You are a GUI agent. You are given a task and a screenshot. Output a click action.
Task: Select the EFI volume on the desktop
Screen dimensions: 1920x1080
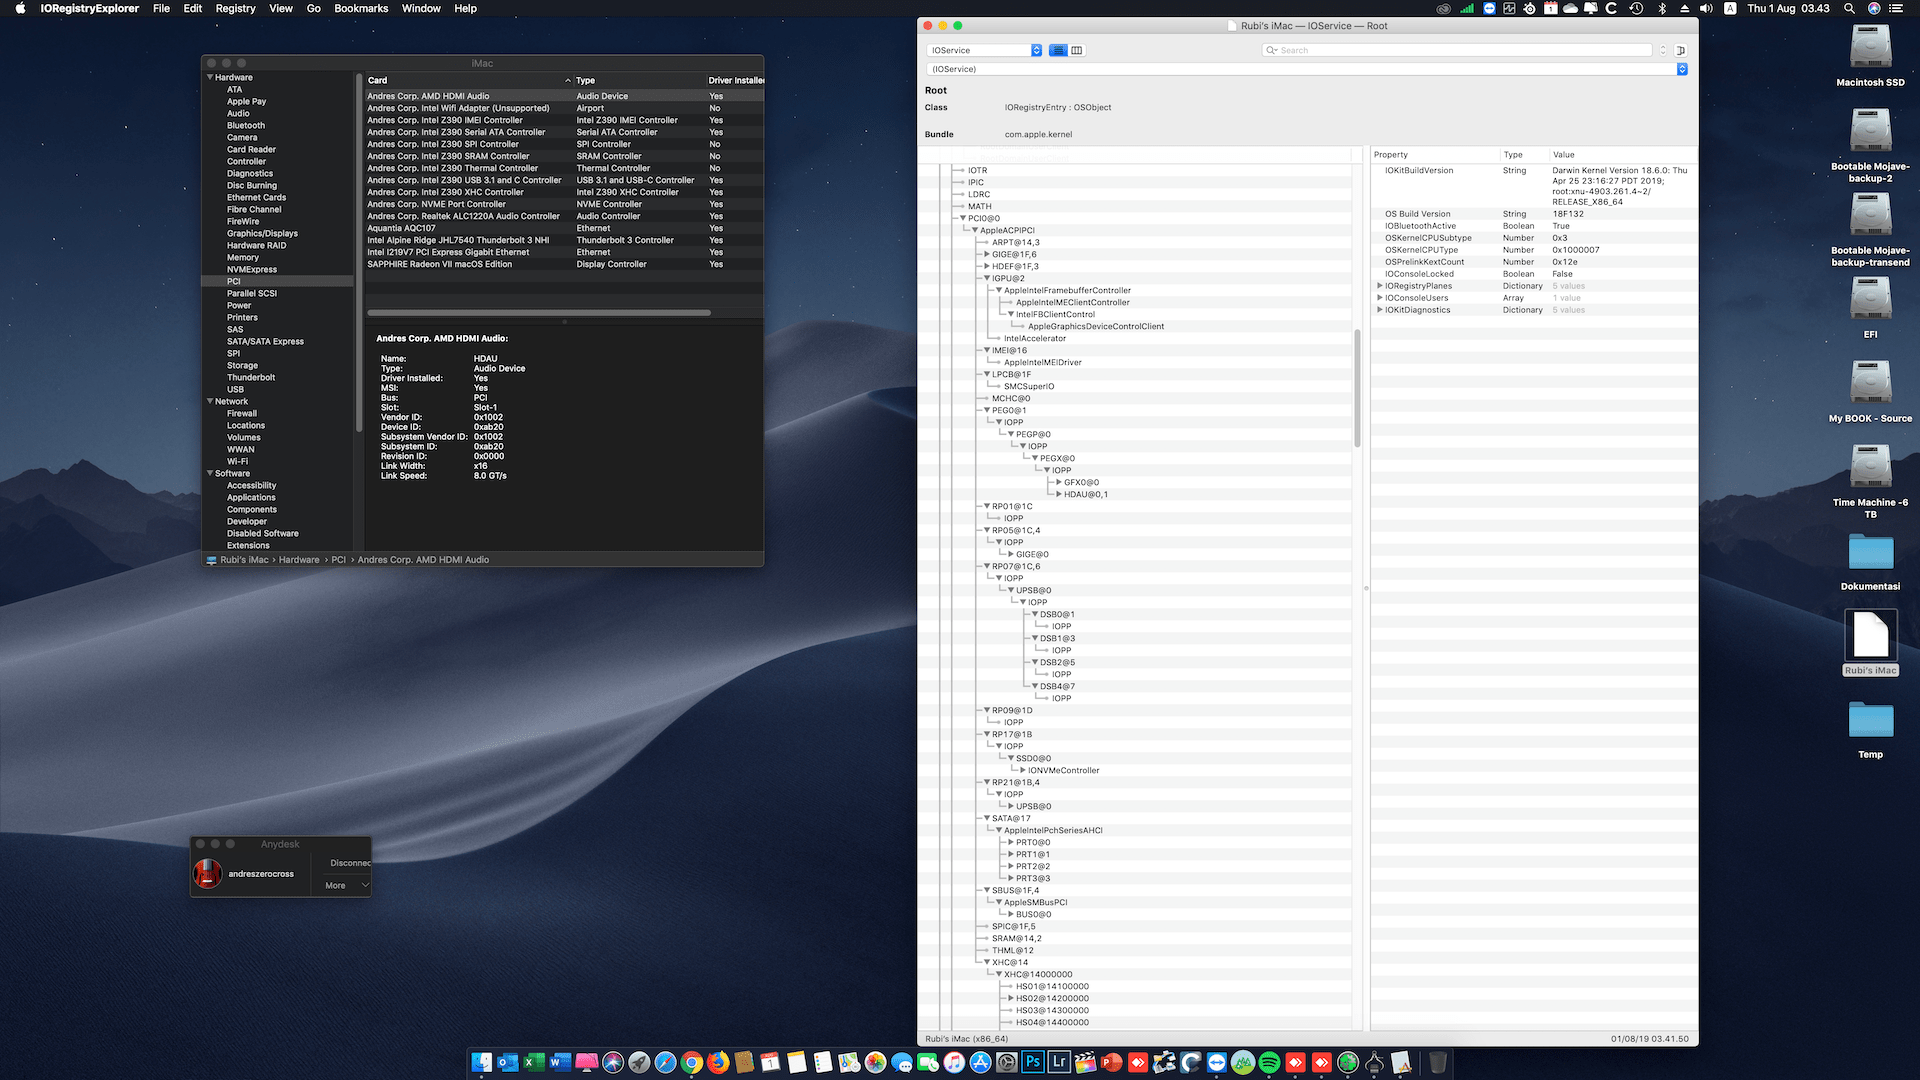1870,308
